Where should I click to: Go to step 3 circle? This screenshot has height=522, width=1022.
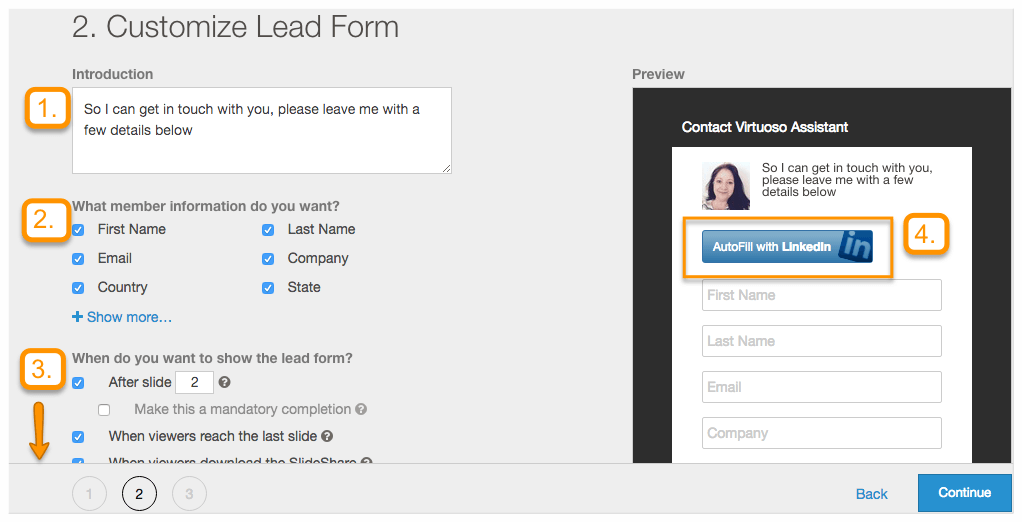pyautogui.click(x=189, y=494)
